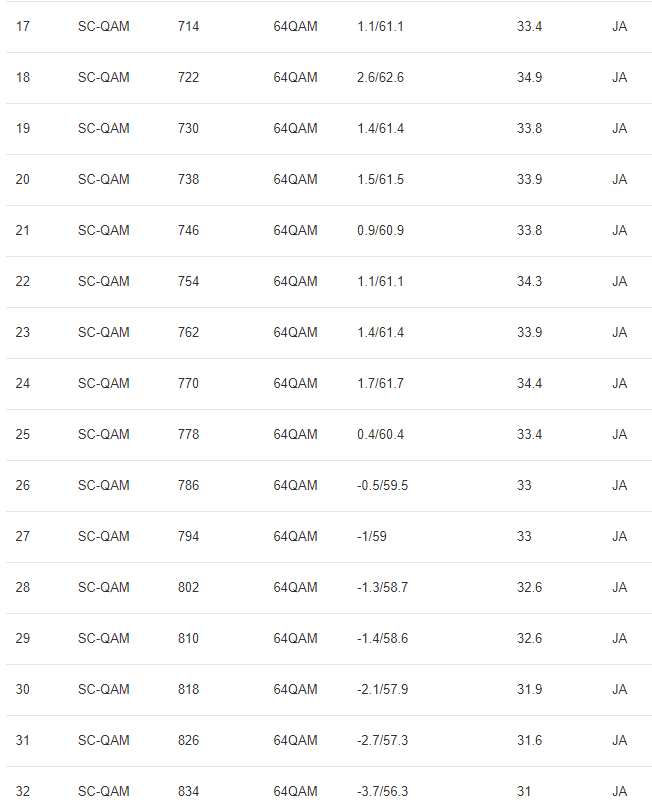Click the power reading -1/59
This screenshot has height=809, width=652.
pos(371,536)
